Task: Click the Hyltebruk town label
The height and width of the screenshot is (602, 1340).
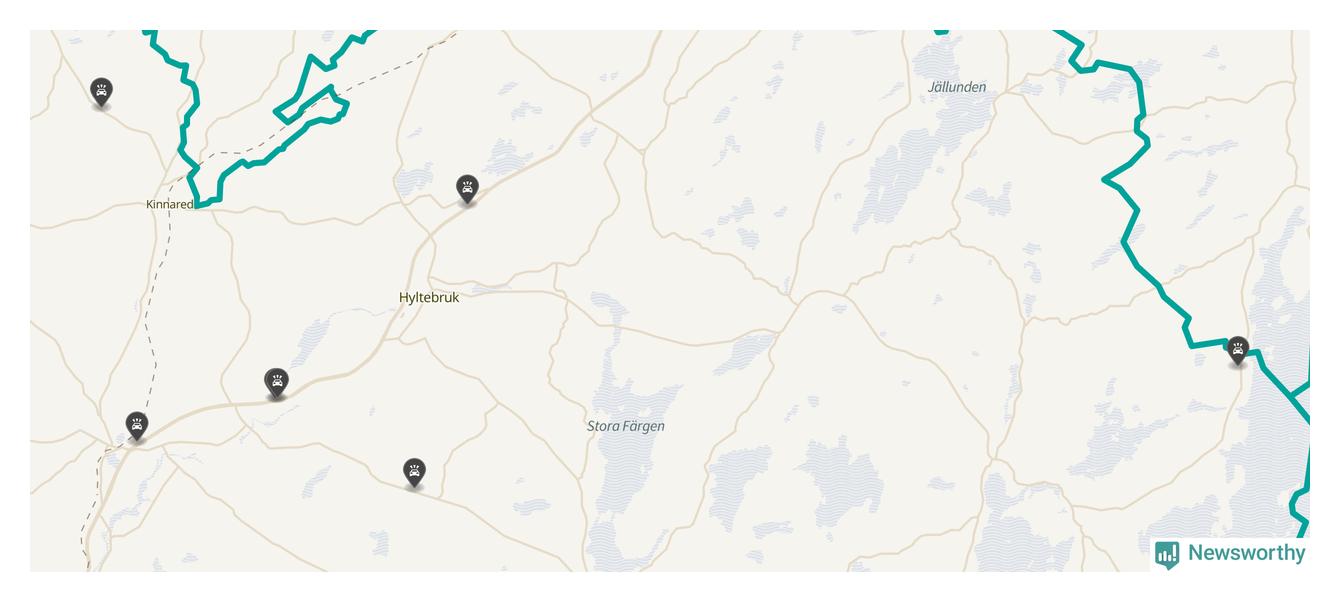Action: [x=429, y=297]
